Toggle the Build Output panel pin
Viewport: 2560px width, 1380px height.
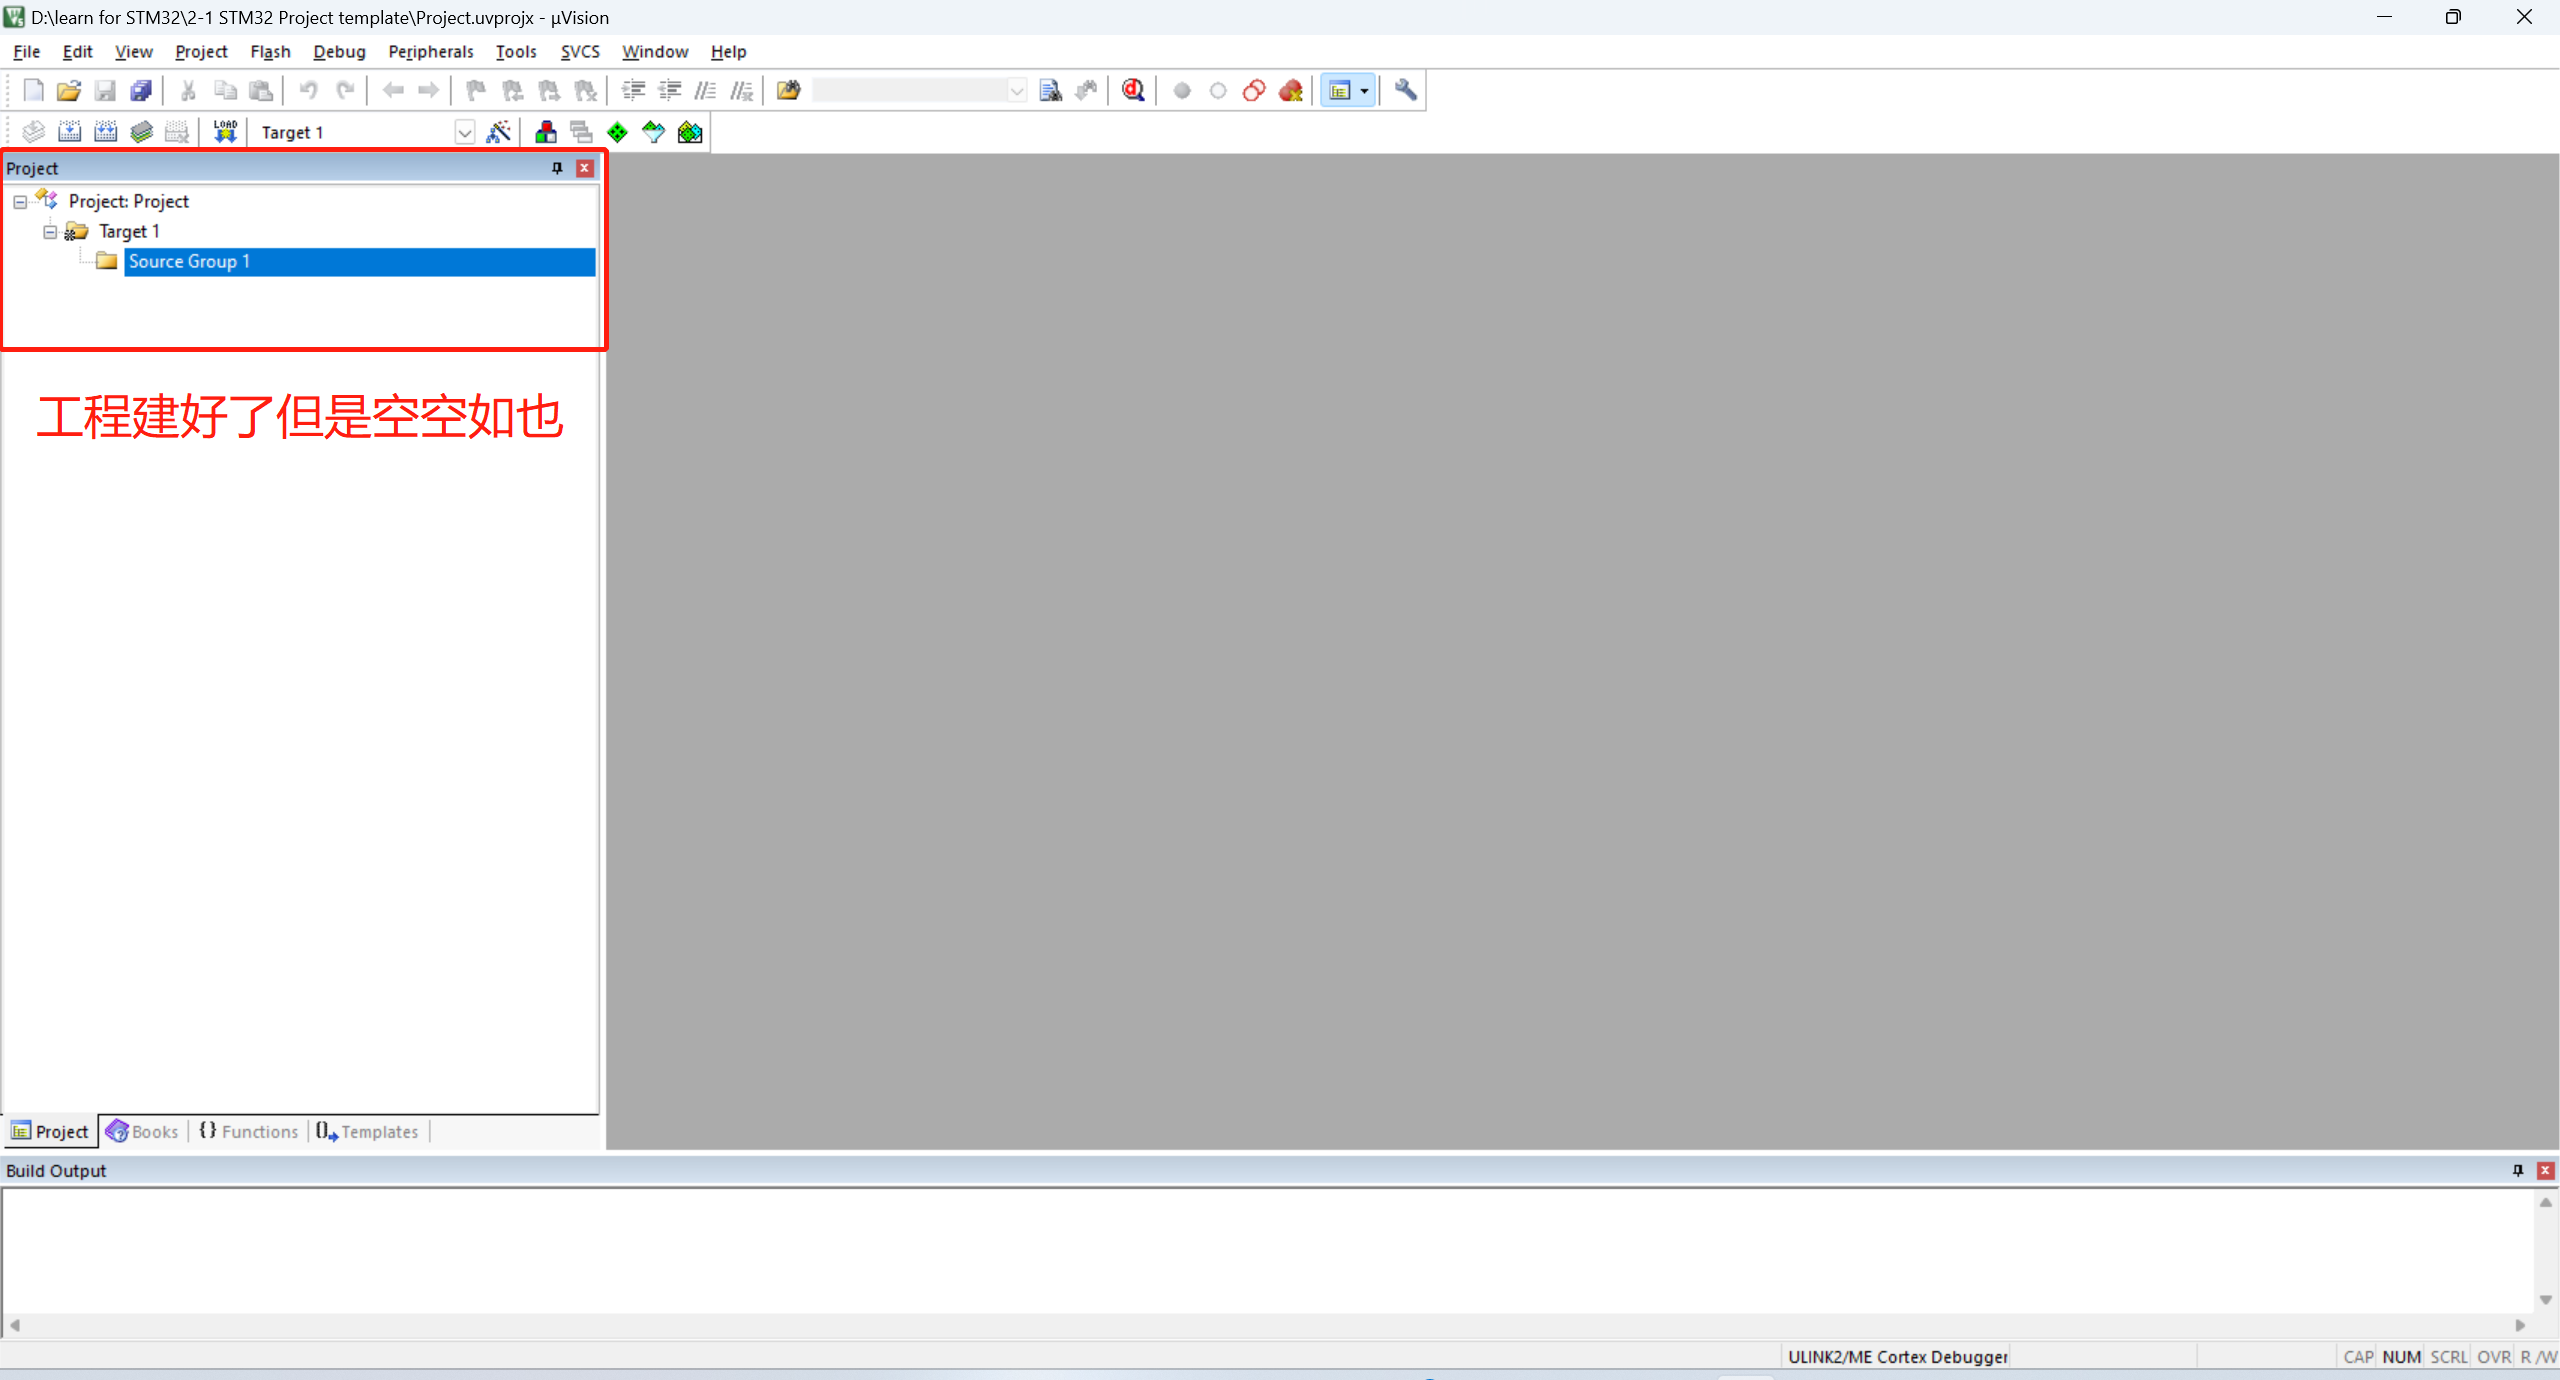2517,1170
